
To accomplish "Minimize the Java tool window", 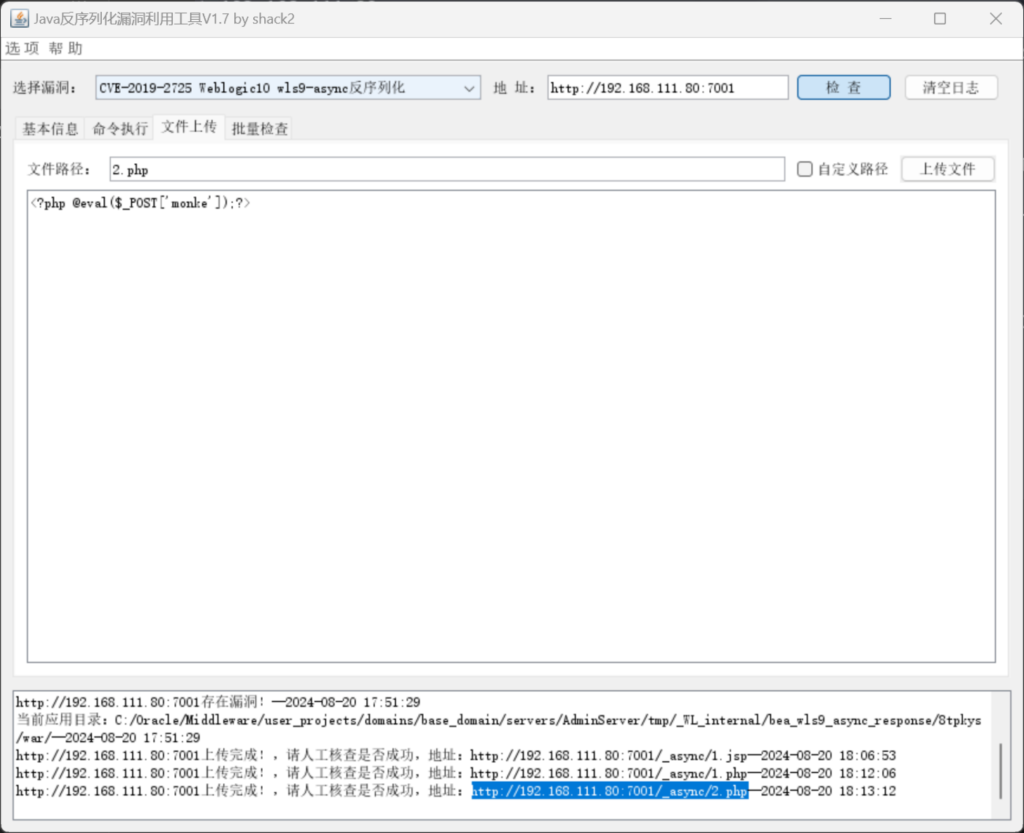I will tap(886, 18).
